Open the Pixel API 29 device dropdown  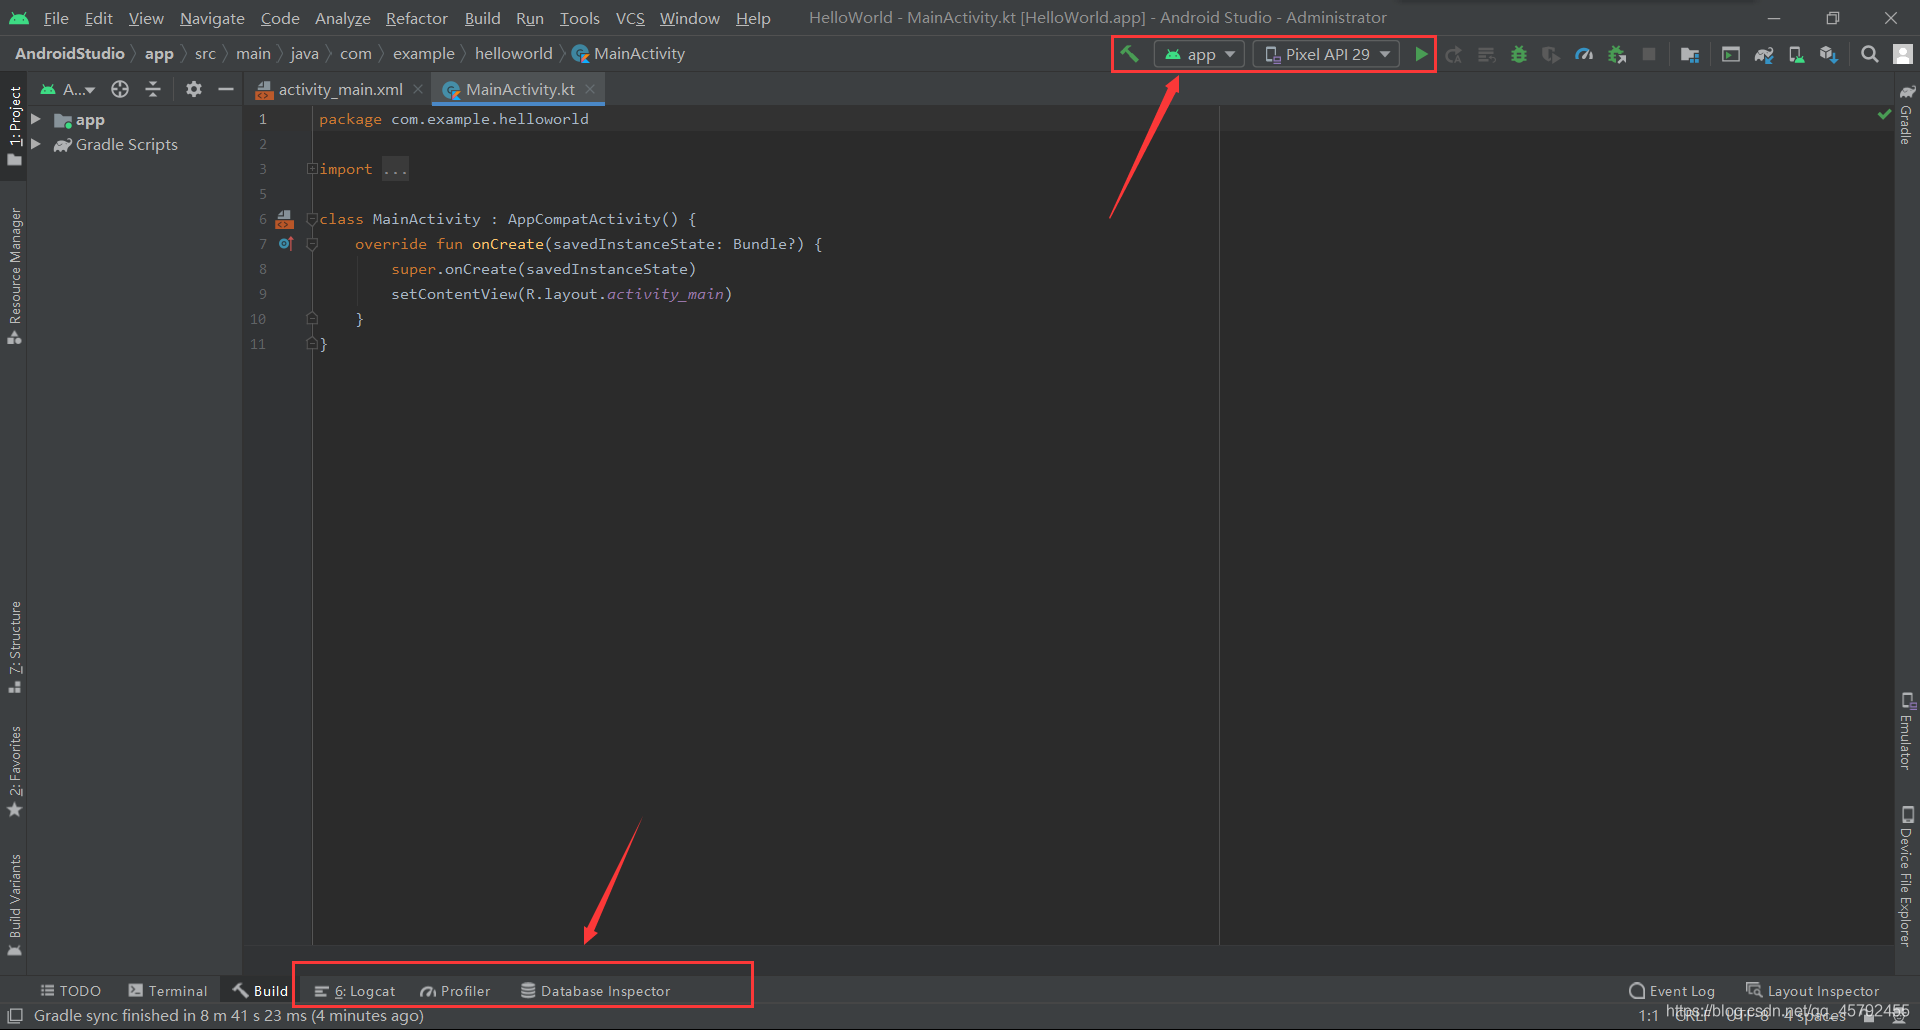tap(1327, 54)
